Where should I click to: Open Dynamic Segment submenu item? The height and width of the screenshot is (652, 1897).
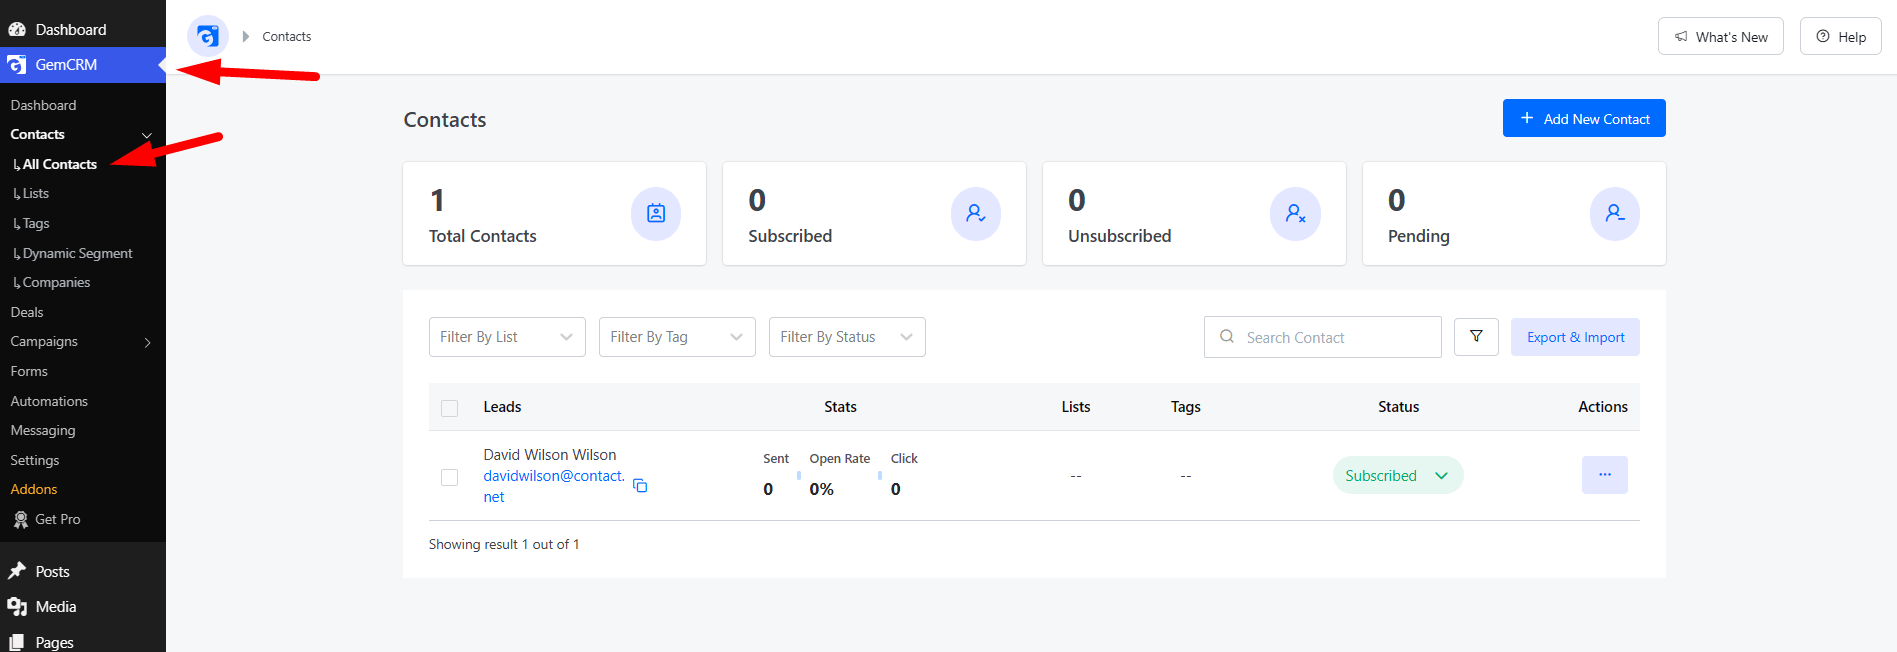(x=77, y=253)
